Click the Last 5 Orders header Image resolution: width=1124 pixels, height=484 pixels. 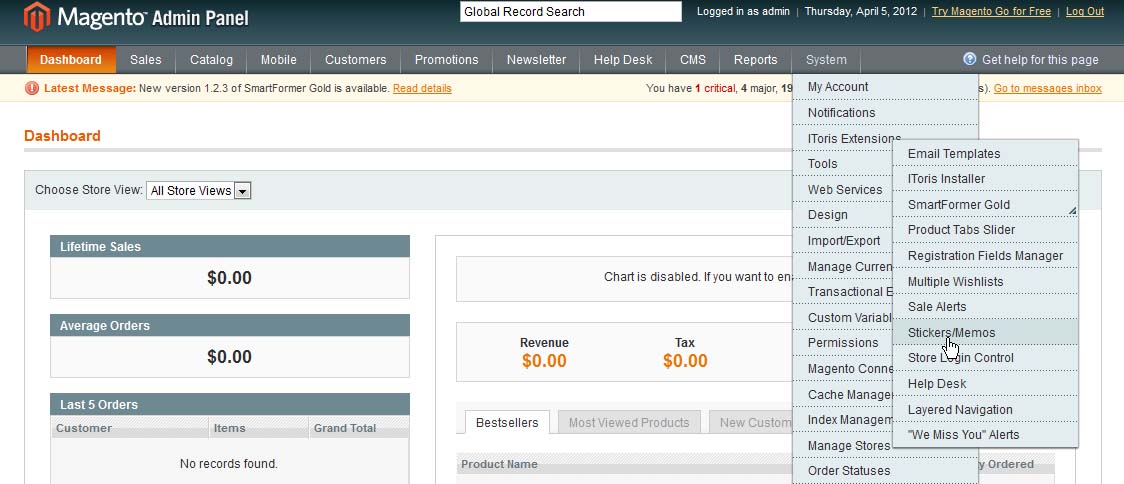coord(230,404)
